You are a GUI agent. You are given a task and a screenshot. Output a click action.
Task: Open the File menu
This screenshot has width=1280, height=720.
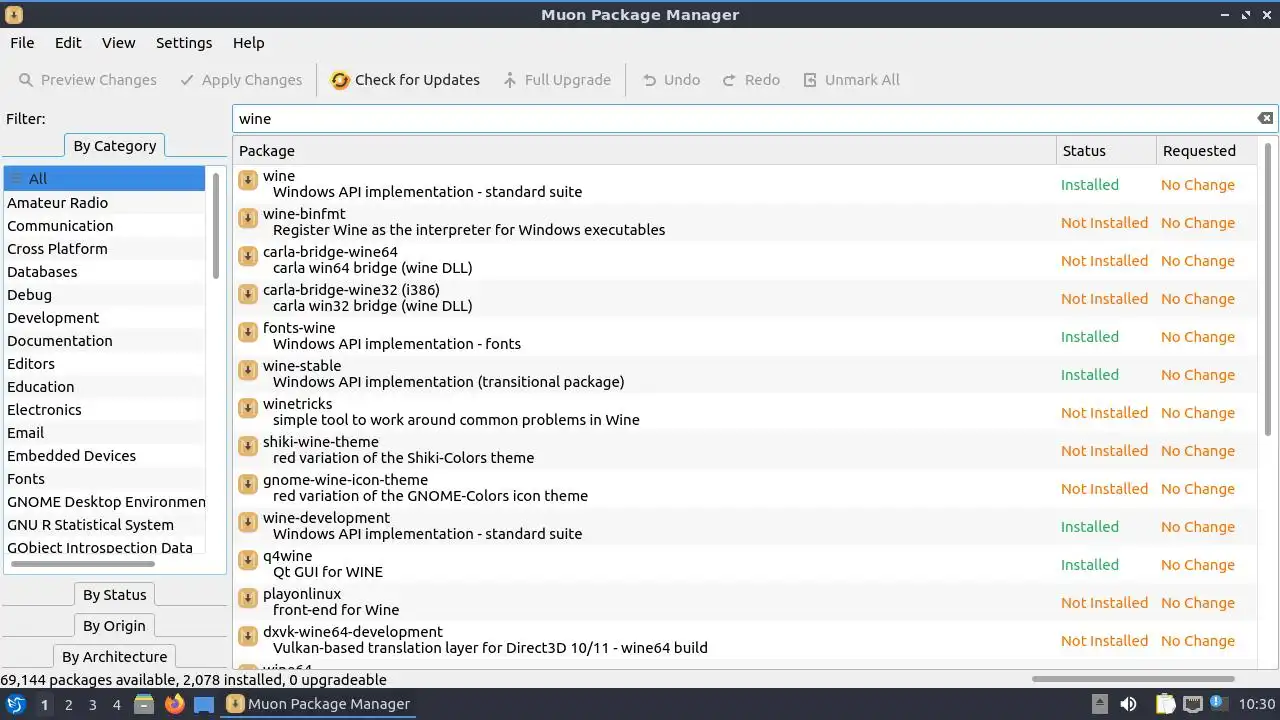coord(22,43)
